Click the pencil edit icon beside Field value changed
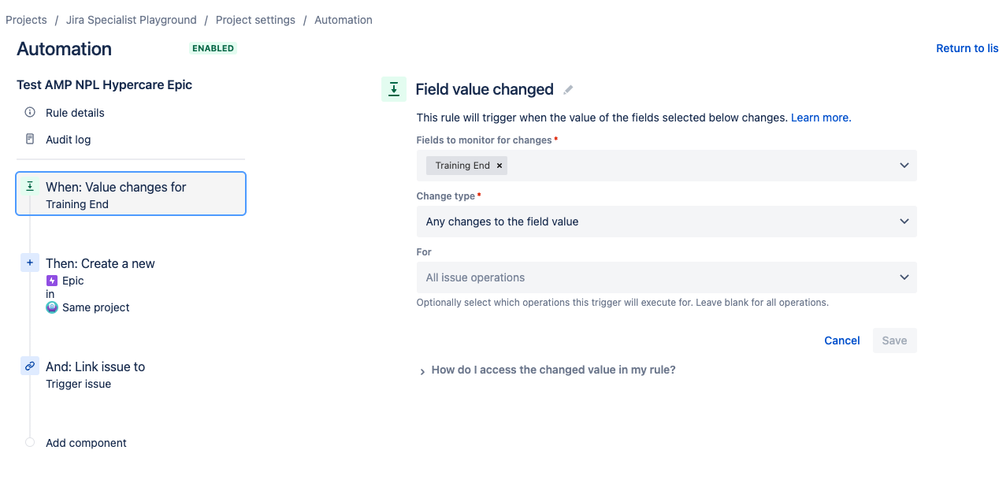 coord(568,90)
